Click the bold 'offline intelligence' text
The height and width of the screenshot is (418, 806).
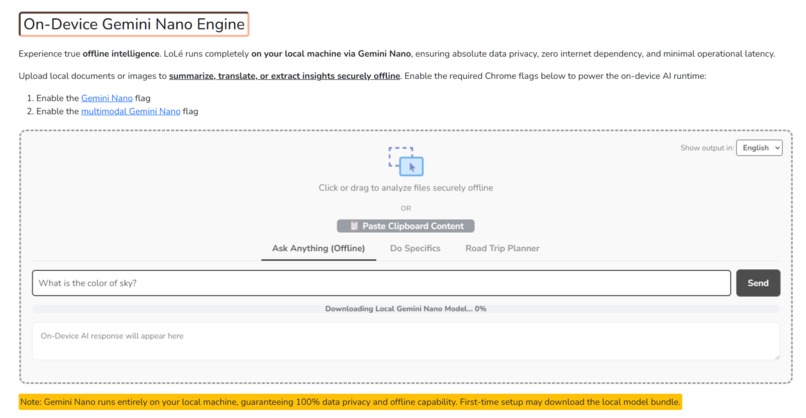121,54
